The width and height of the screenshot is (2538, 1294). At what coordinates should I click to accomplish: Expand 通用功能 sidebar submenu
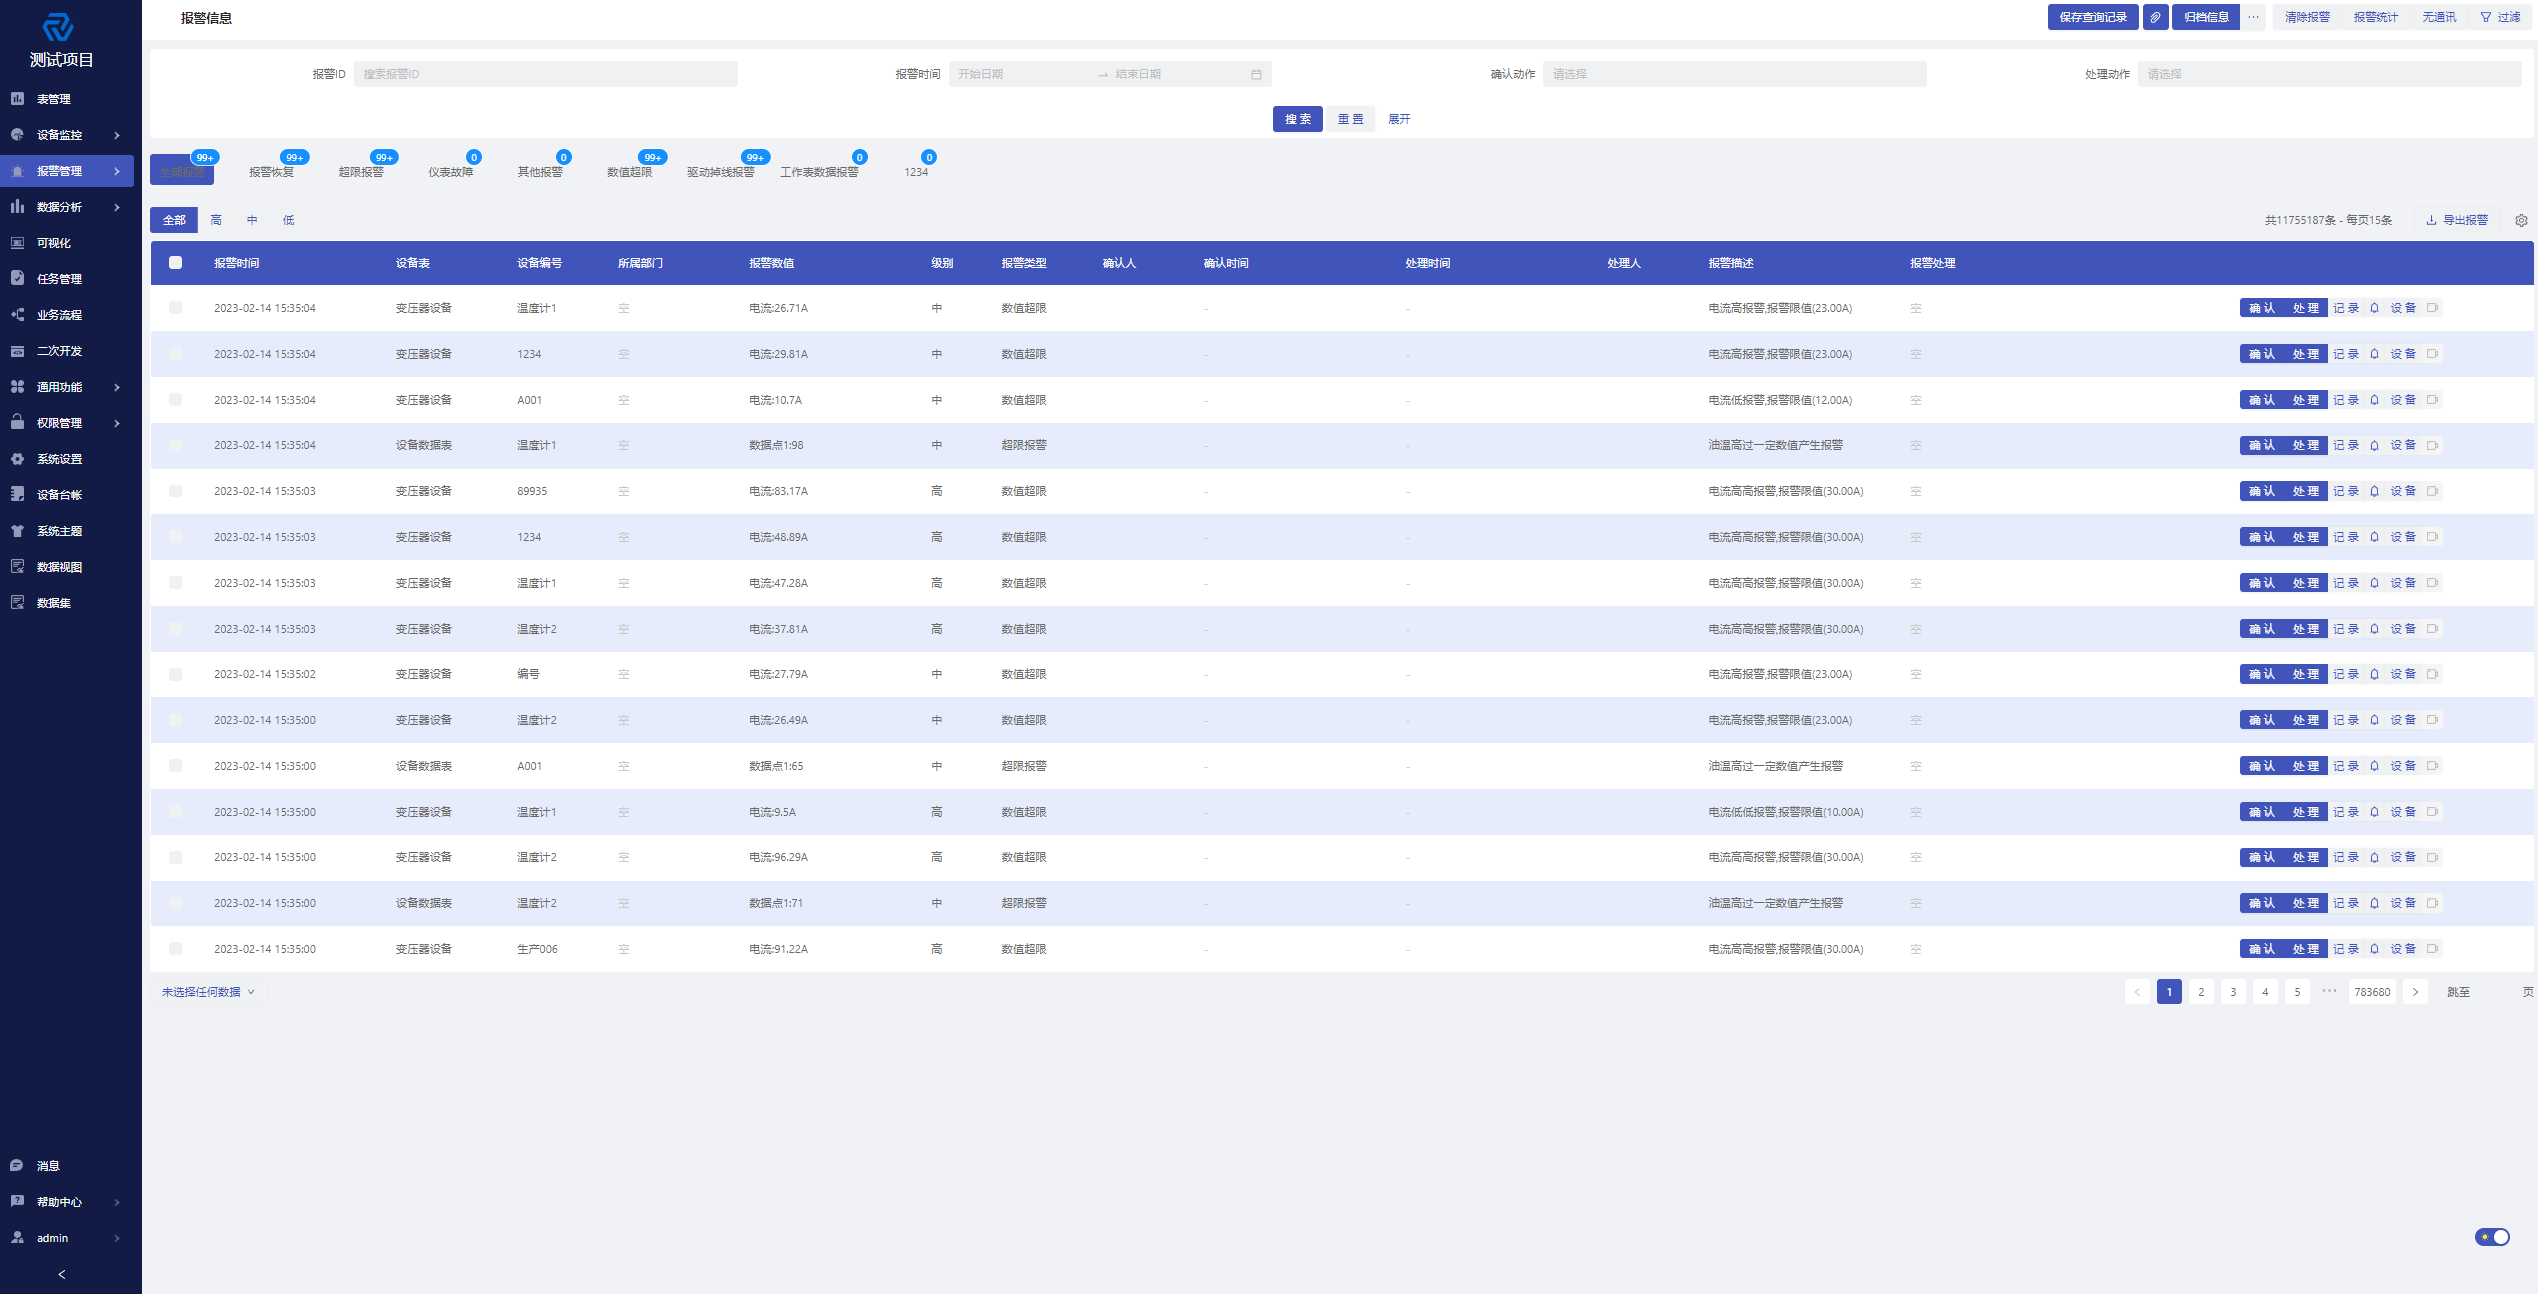67,387
